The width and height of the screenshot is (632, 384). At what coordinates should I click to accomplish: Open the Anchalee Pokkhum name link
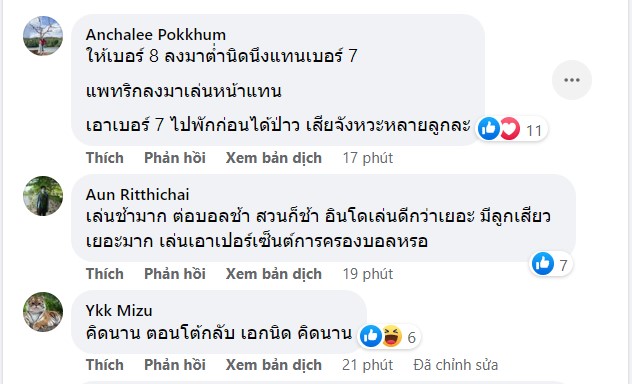[x=156, y=35]
